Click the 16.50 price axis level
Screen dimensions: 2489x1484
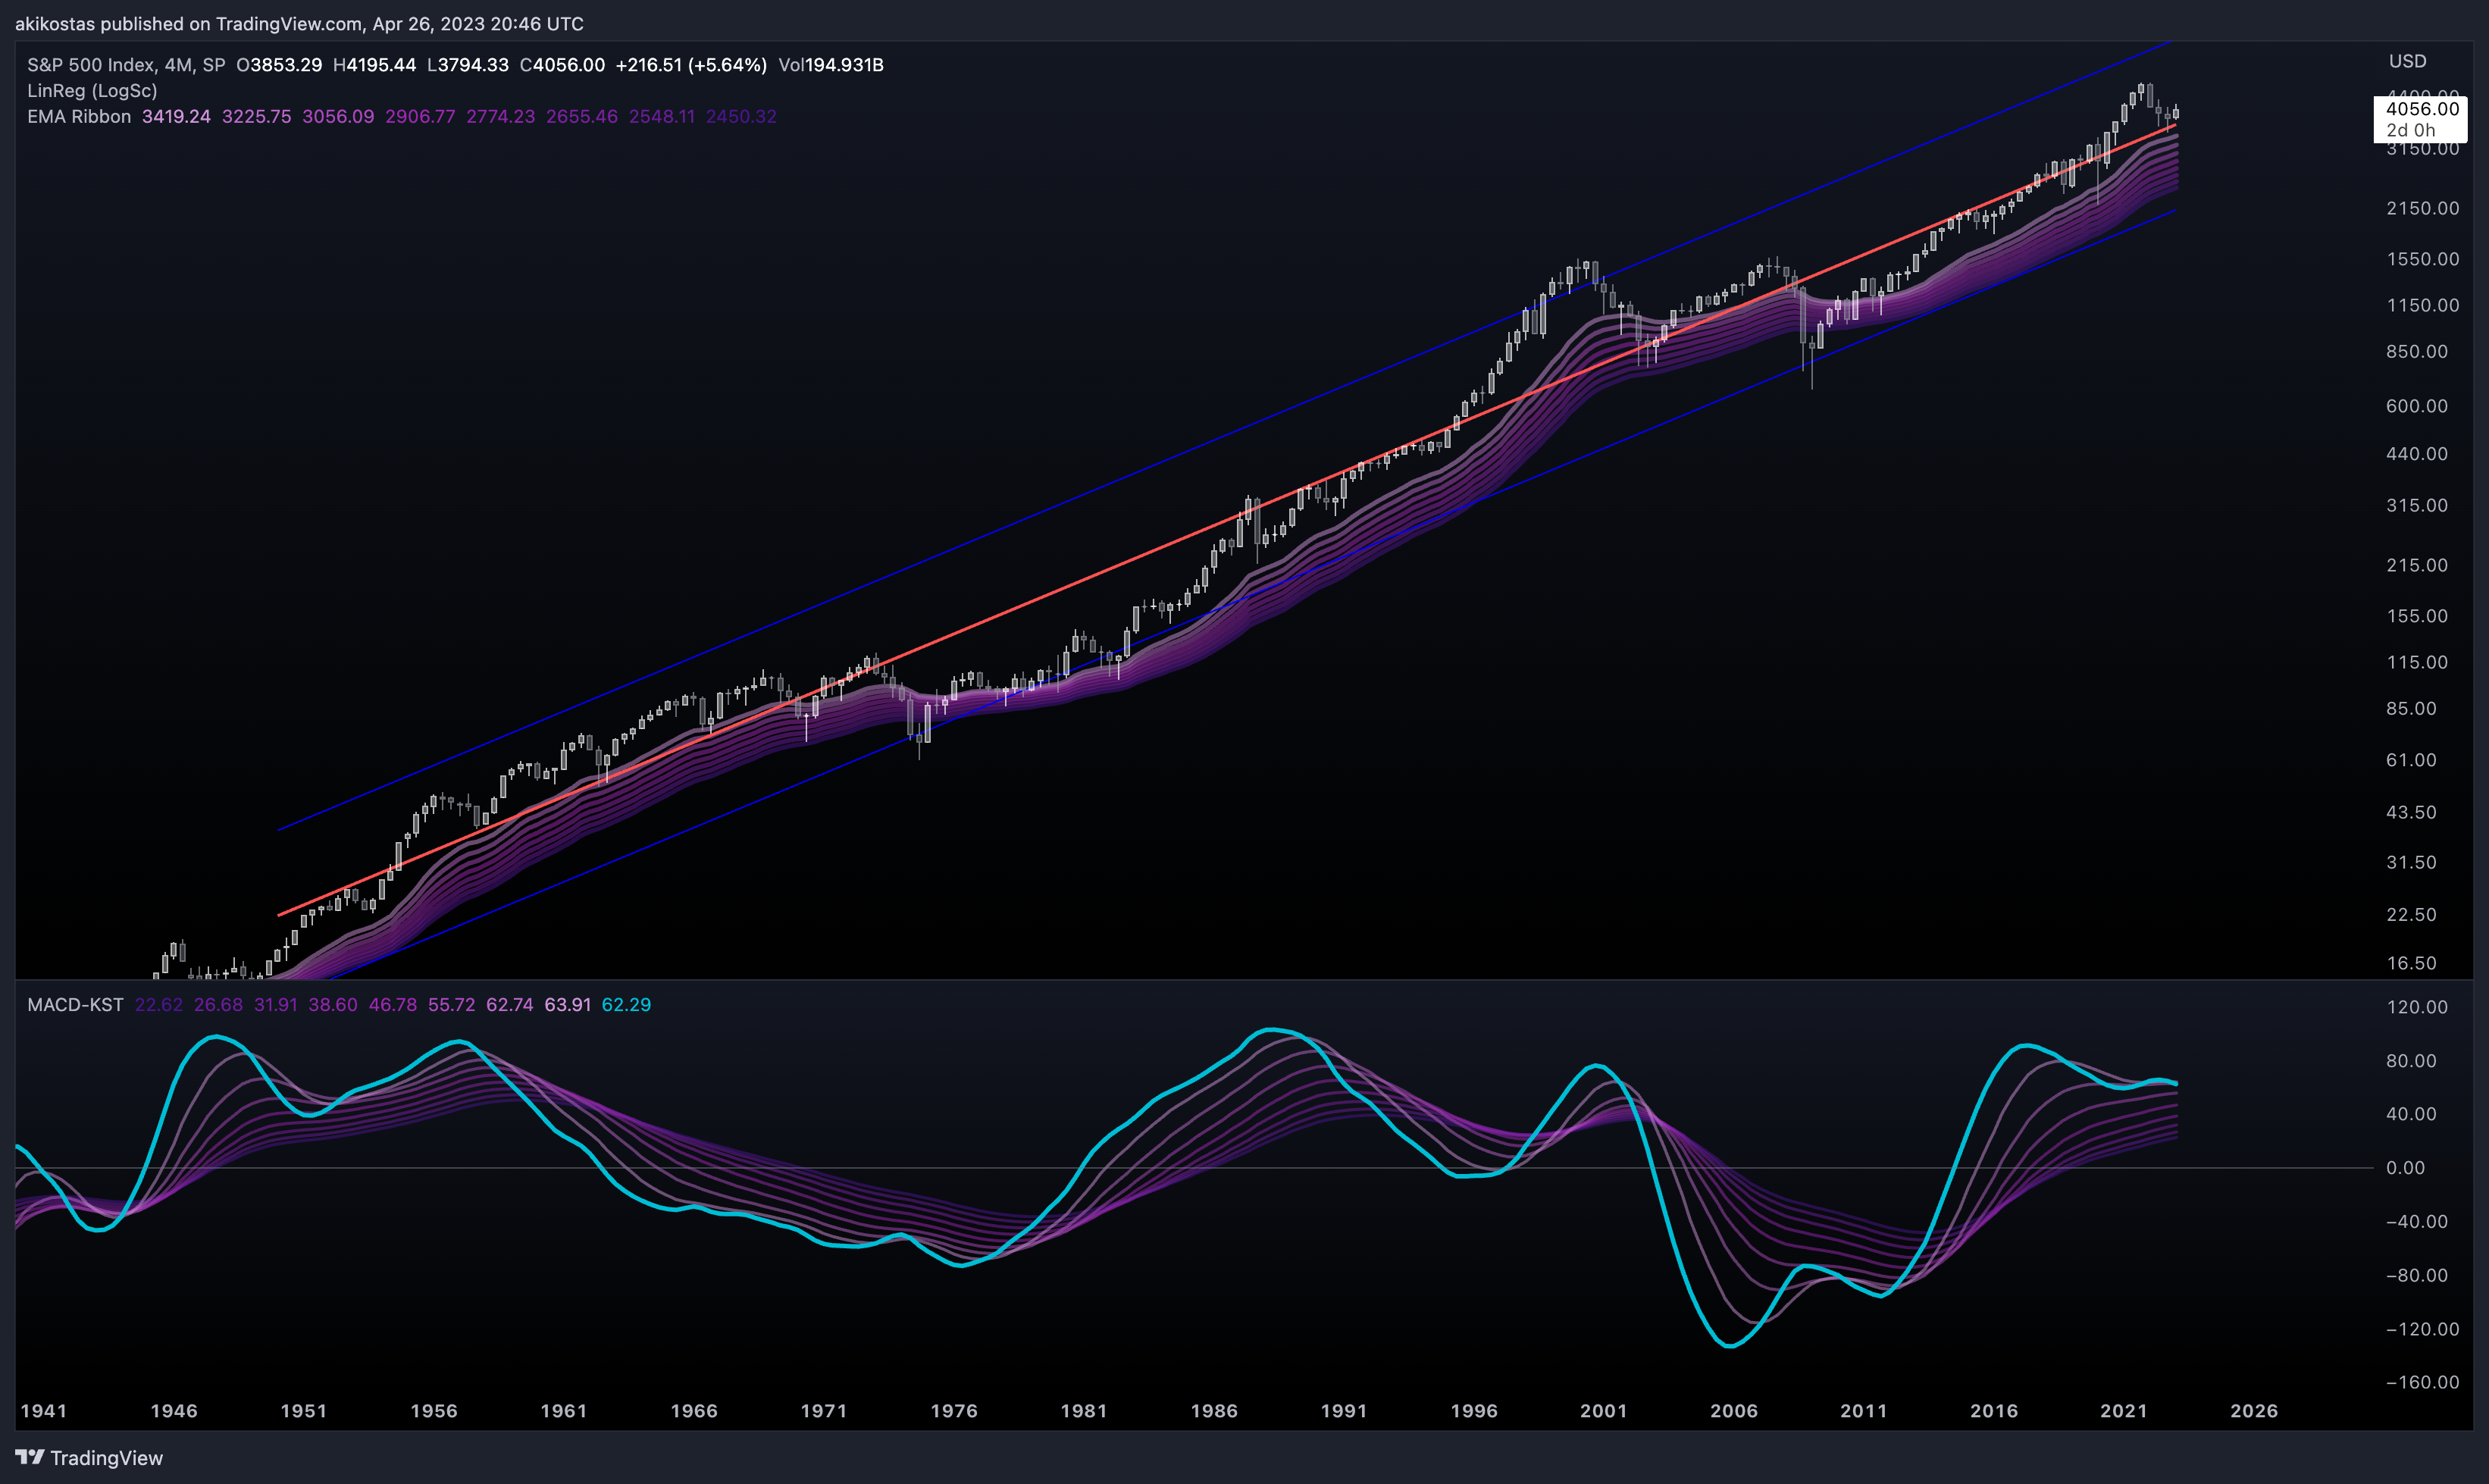click(x=2411, y=963)
